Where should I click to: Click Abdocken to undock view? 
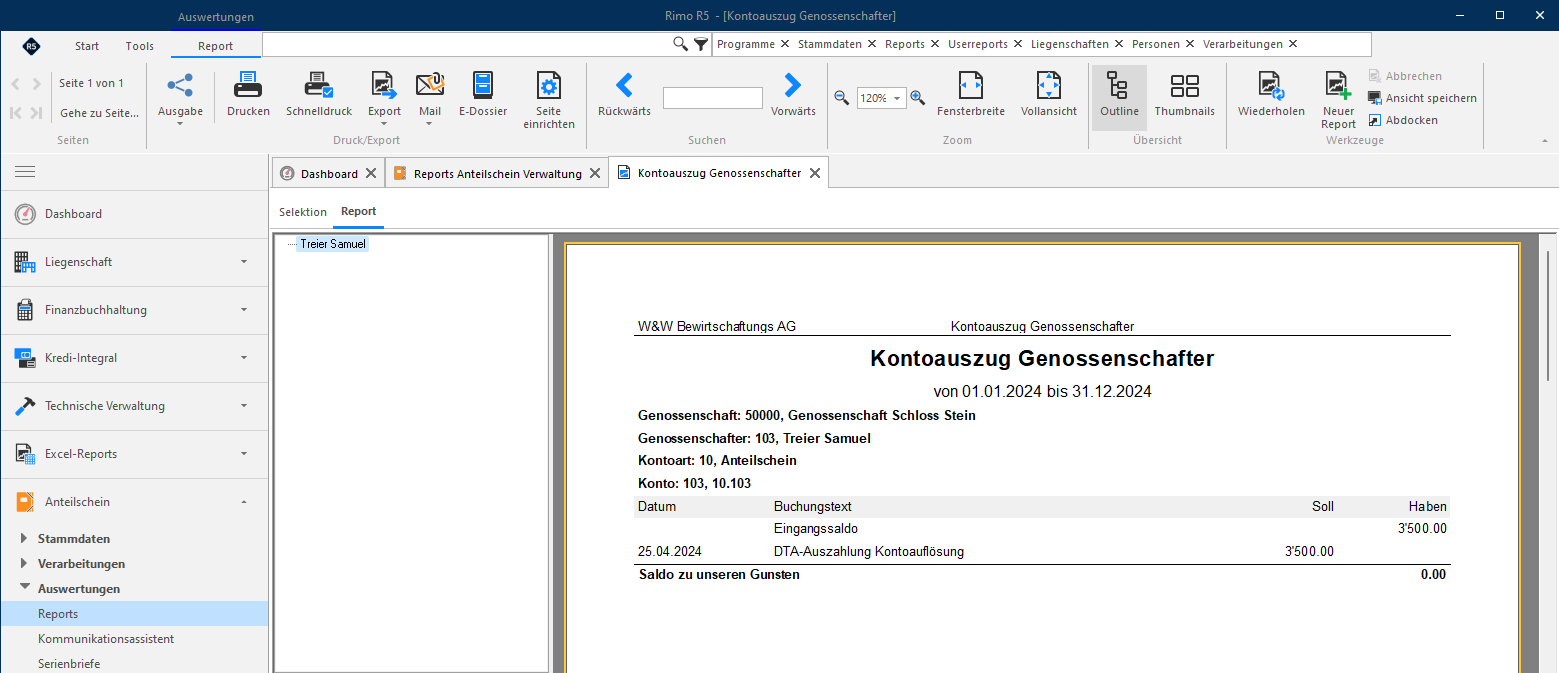pos(1403,120)
